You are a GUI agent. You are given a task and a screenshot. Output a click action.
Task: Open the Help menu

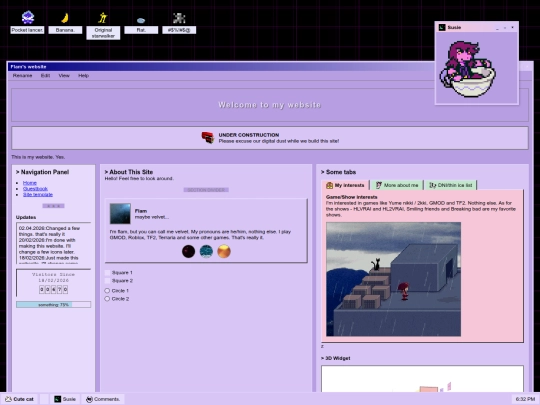point(83,75)
